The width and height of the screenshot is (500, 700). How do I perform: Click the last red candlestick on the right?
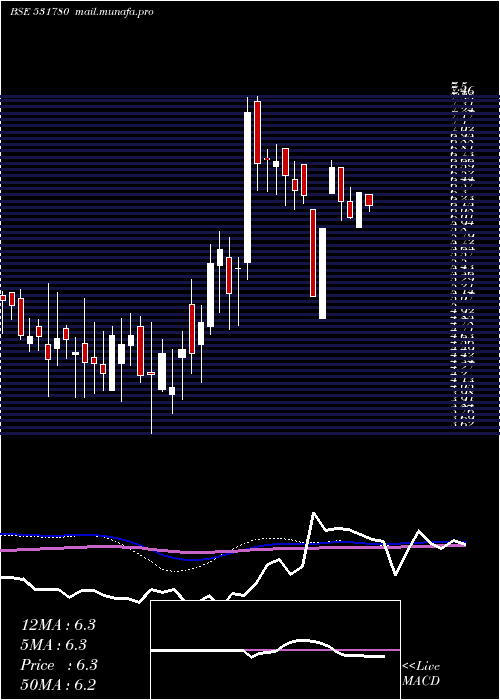[369, 200]
